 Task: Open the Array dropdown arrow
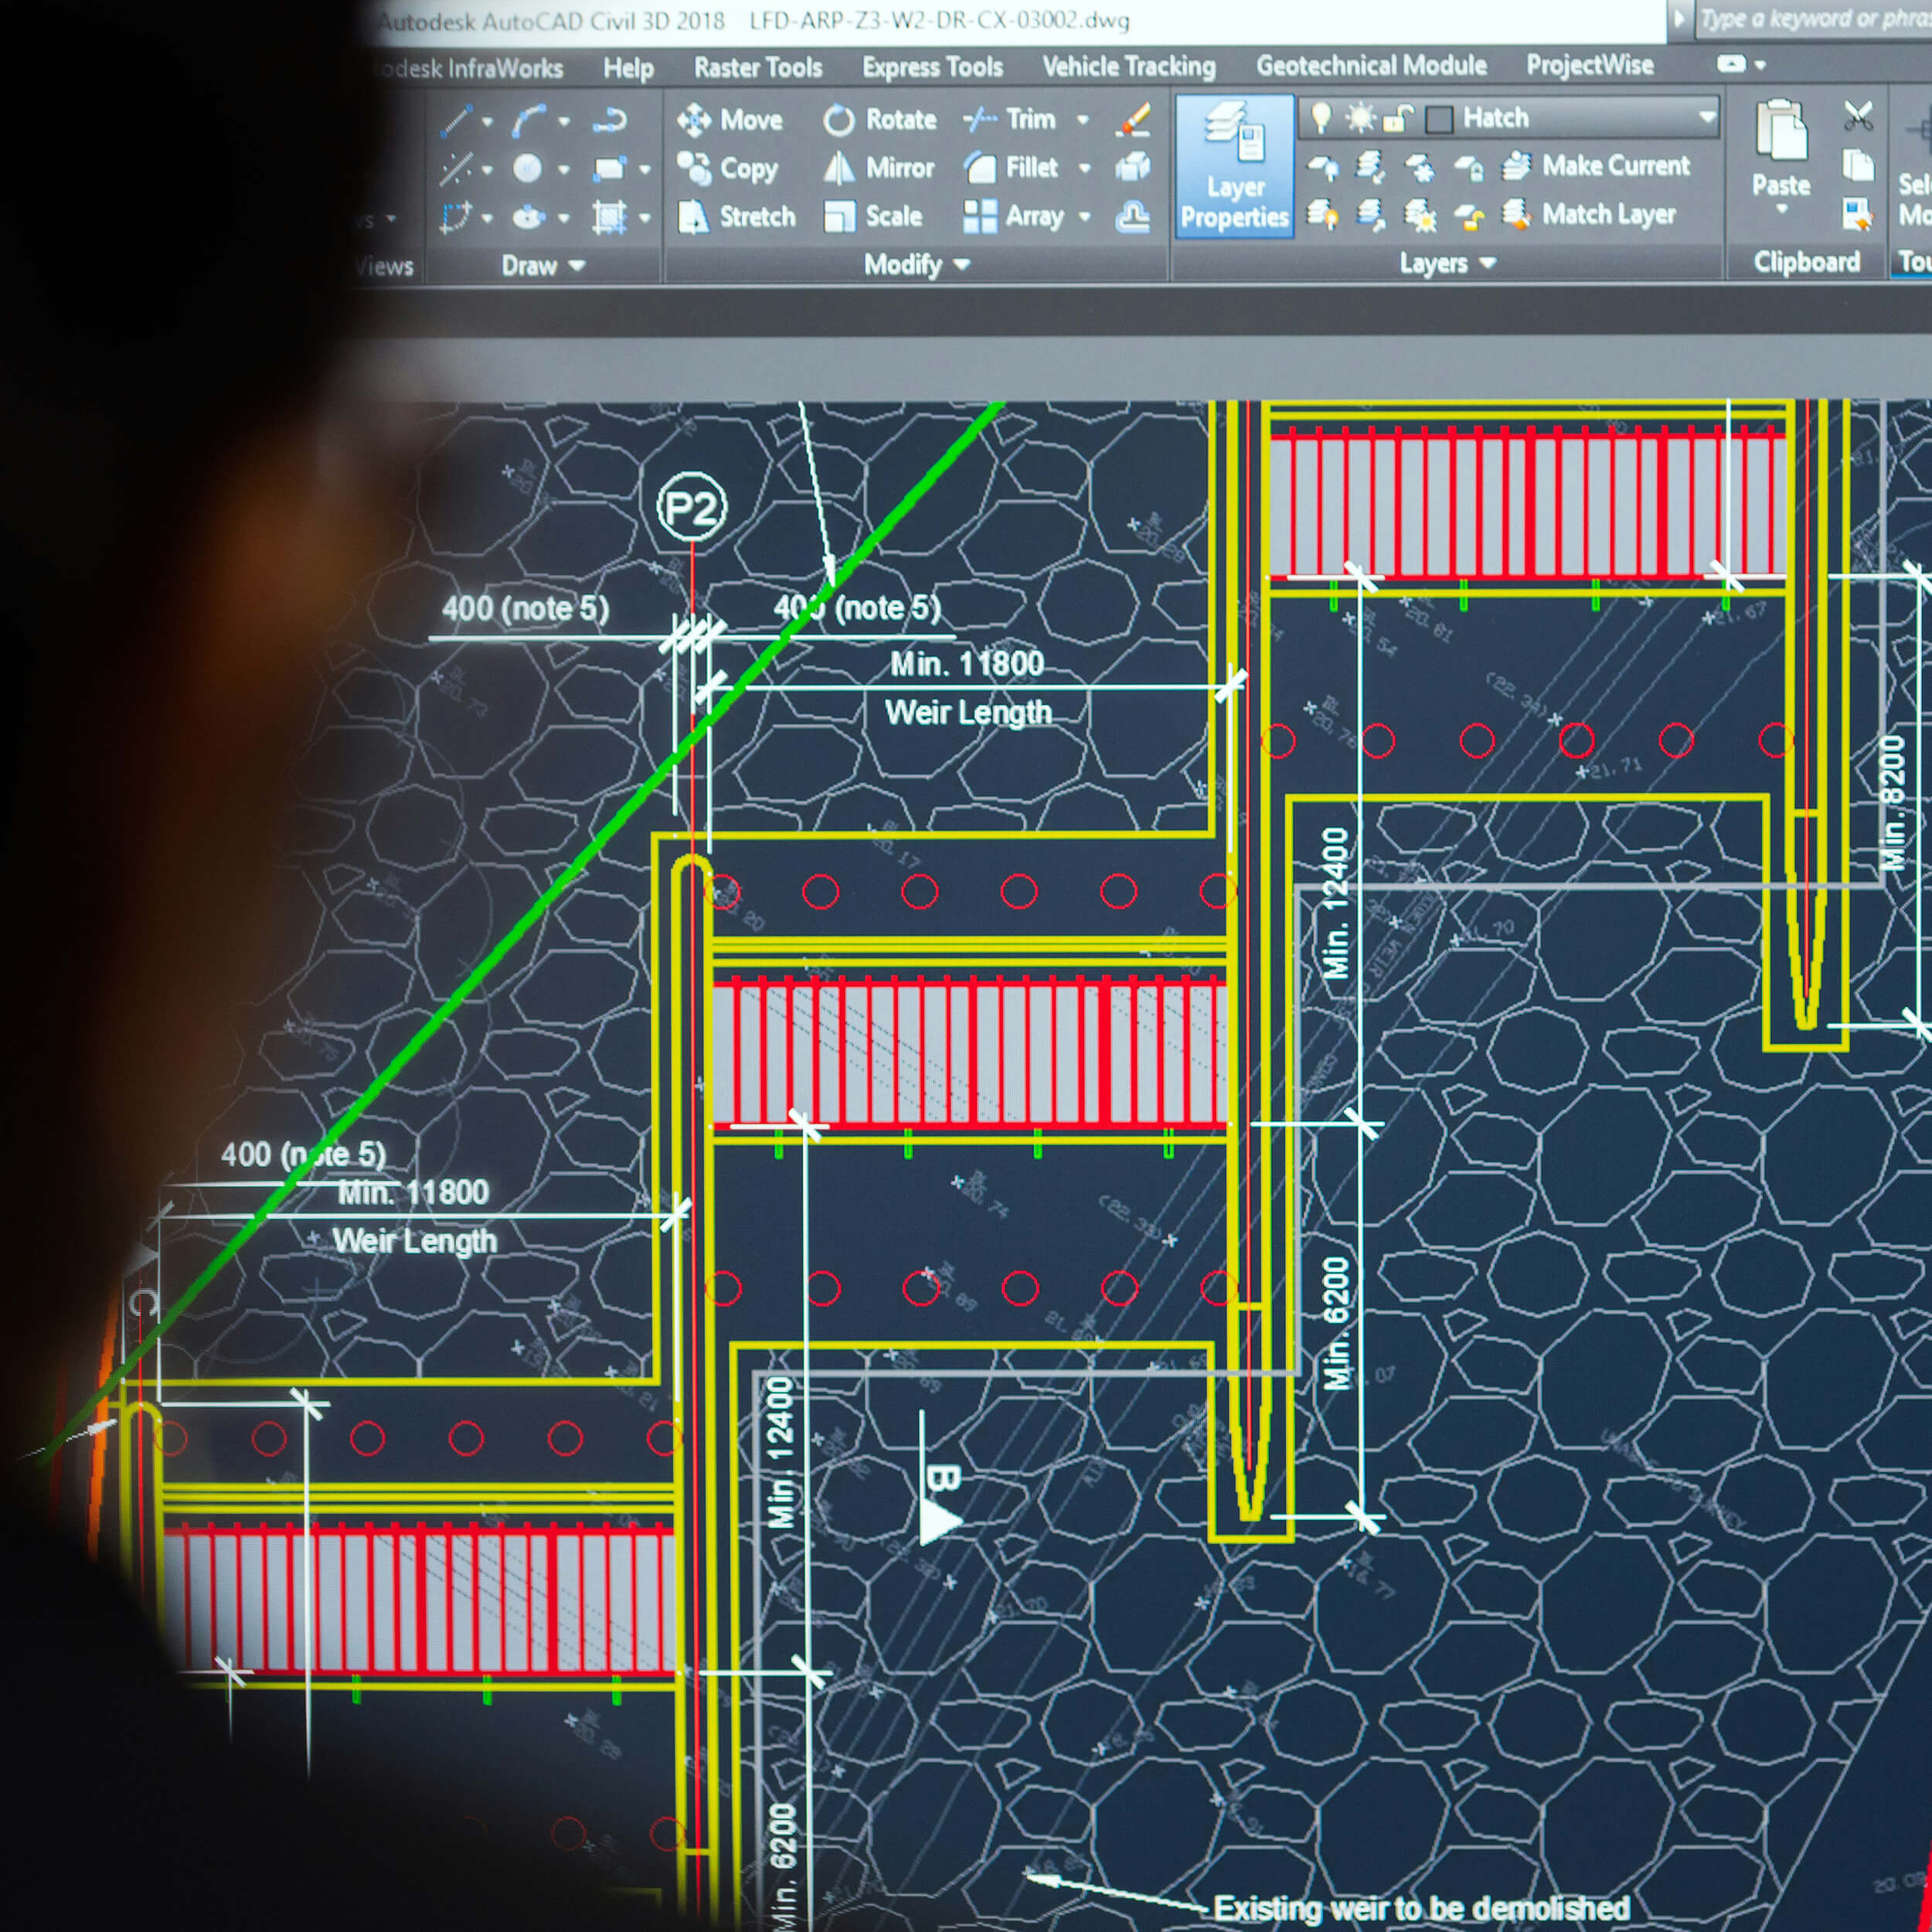click(x=1084, y=216)
